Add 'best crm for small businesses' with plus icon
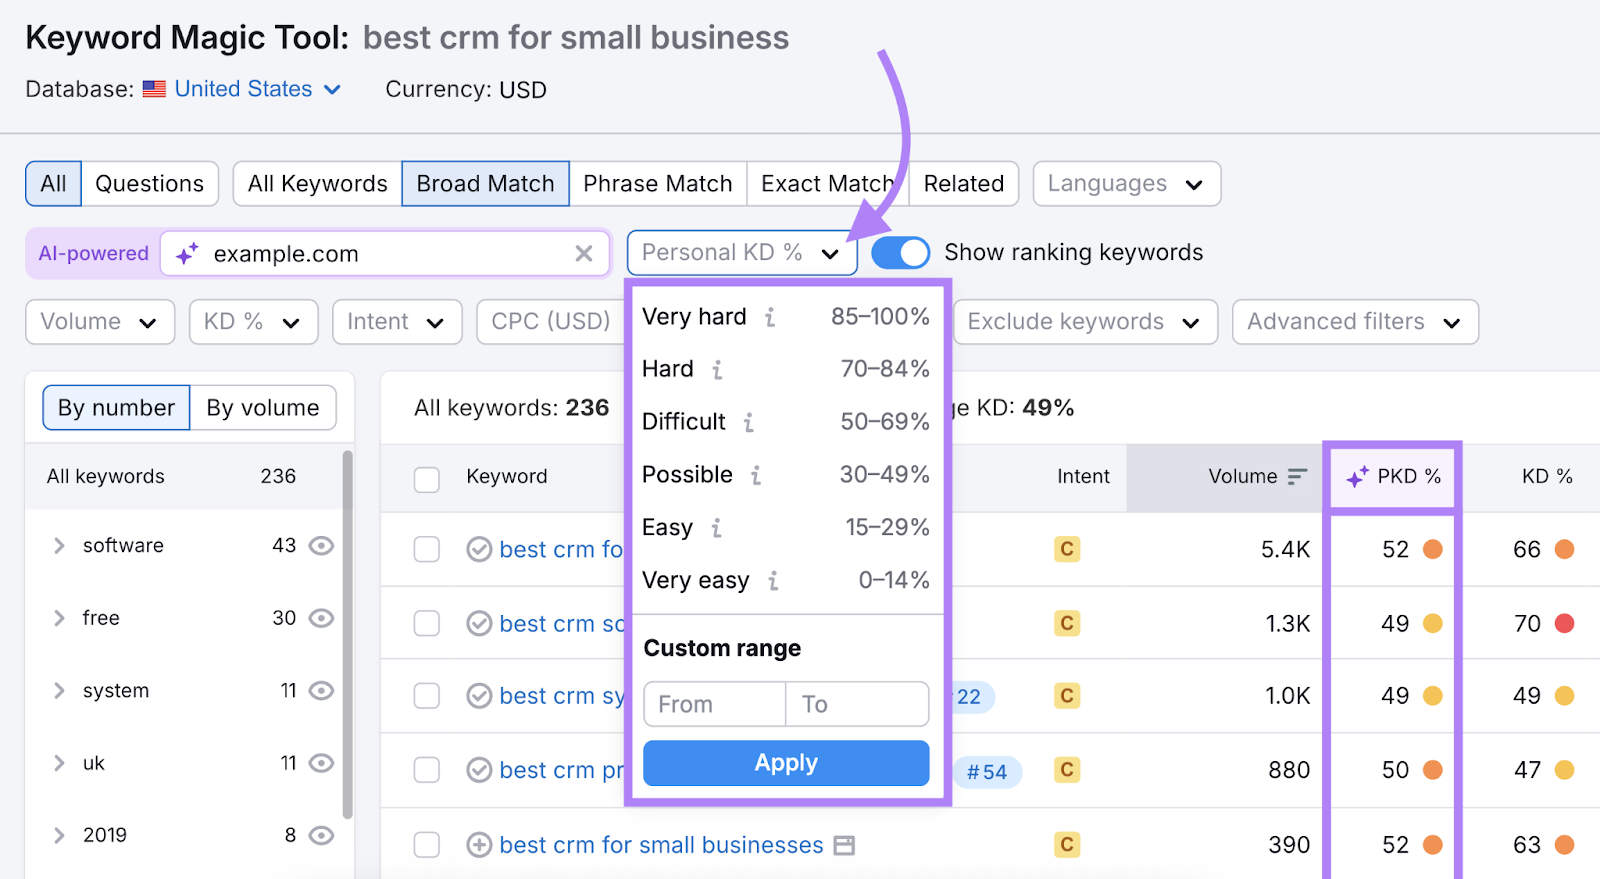The width and height of the screenshot is (1600, 879). click(x=479, y=845)
